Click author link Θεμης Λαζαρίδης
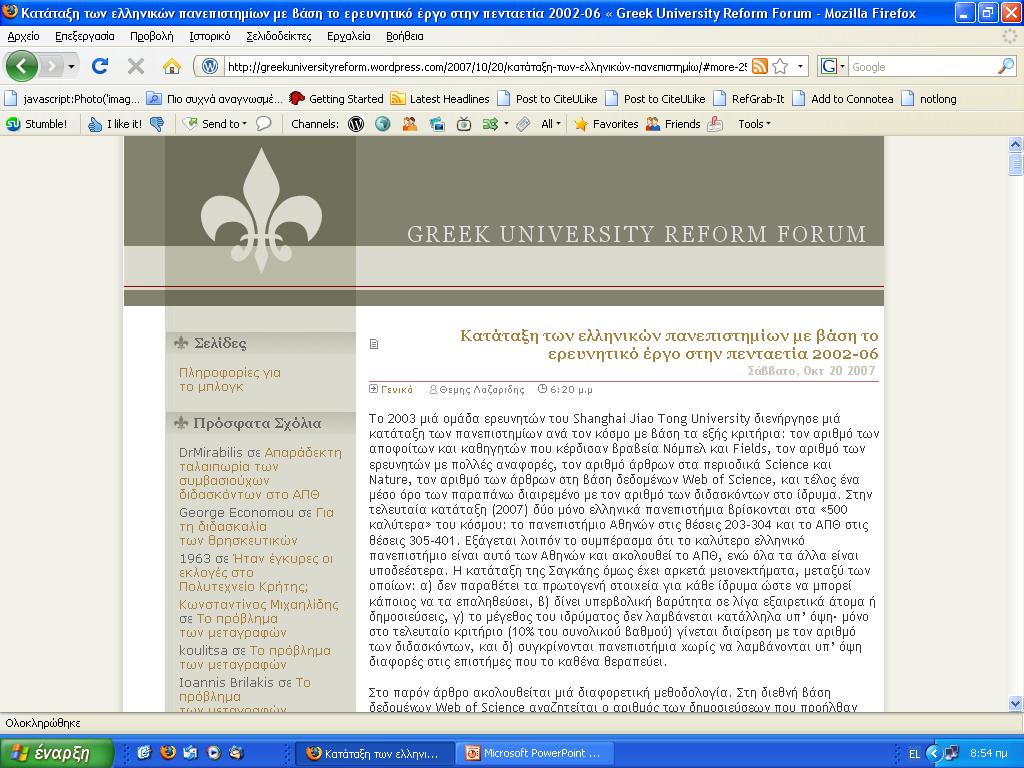 tap(482, 390)
